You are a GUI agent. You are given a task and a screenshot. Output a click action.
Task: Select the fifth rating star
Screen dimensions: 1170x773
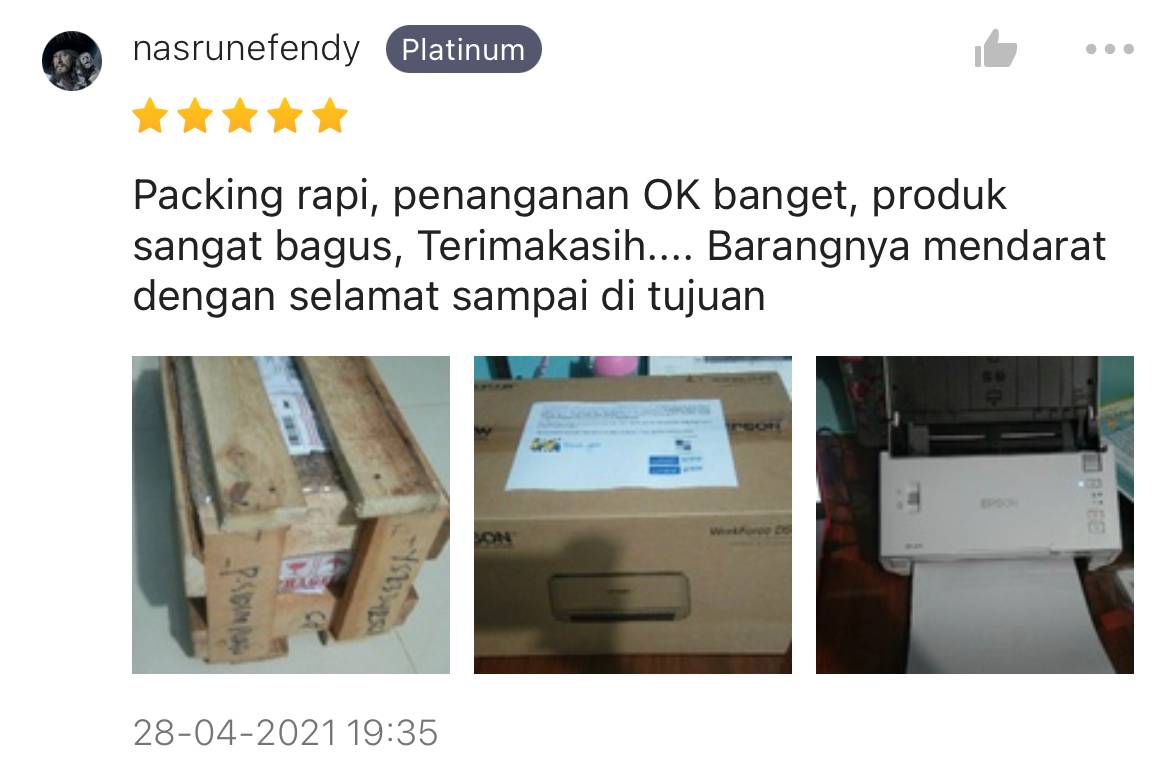tap(330, 116)
